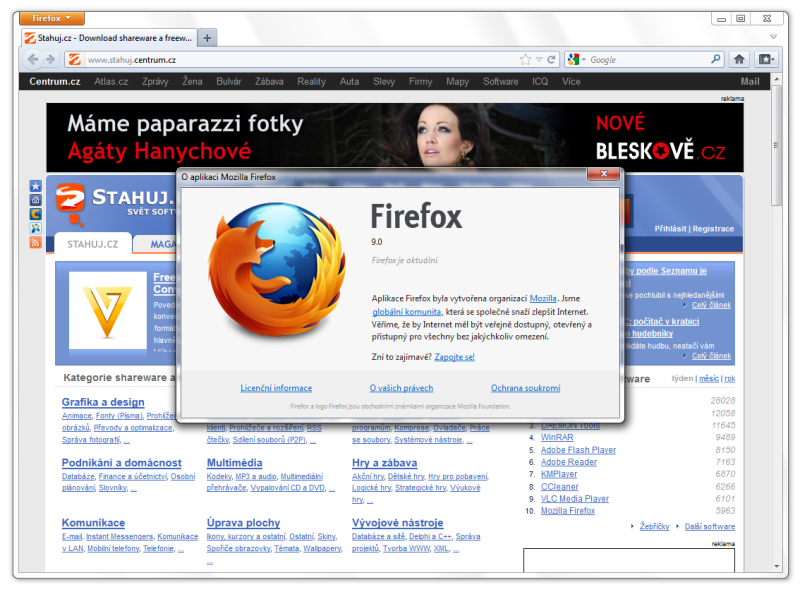Expand the Více navigation menu
The height and width of the screenshot is (592, 800).
pos(571,82)
